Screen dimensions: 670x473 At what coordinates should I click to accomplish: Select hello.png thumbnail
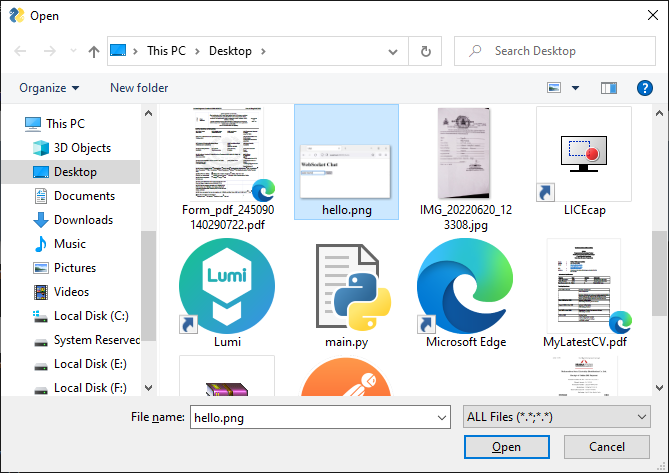[347, 162]
